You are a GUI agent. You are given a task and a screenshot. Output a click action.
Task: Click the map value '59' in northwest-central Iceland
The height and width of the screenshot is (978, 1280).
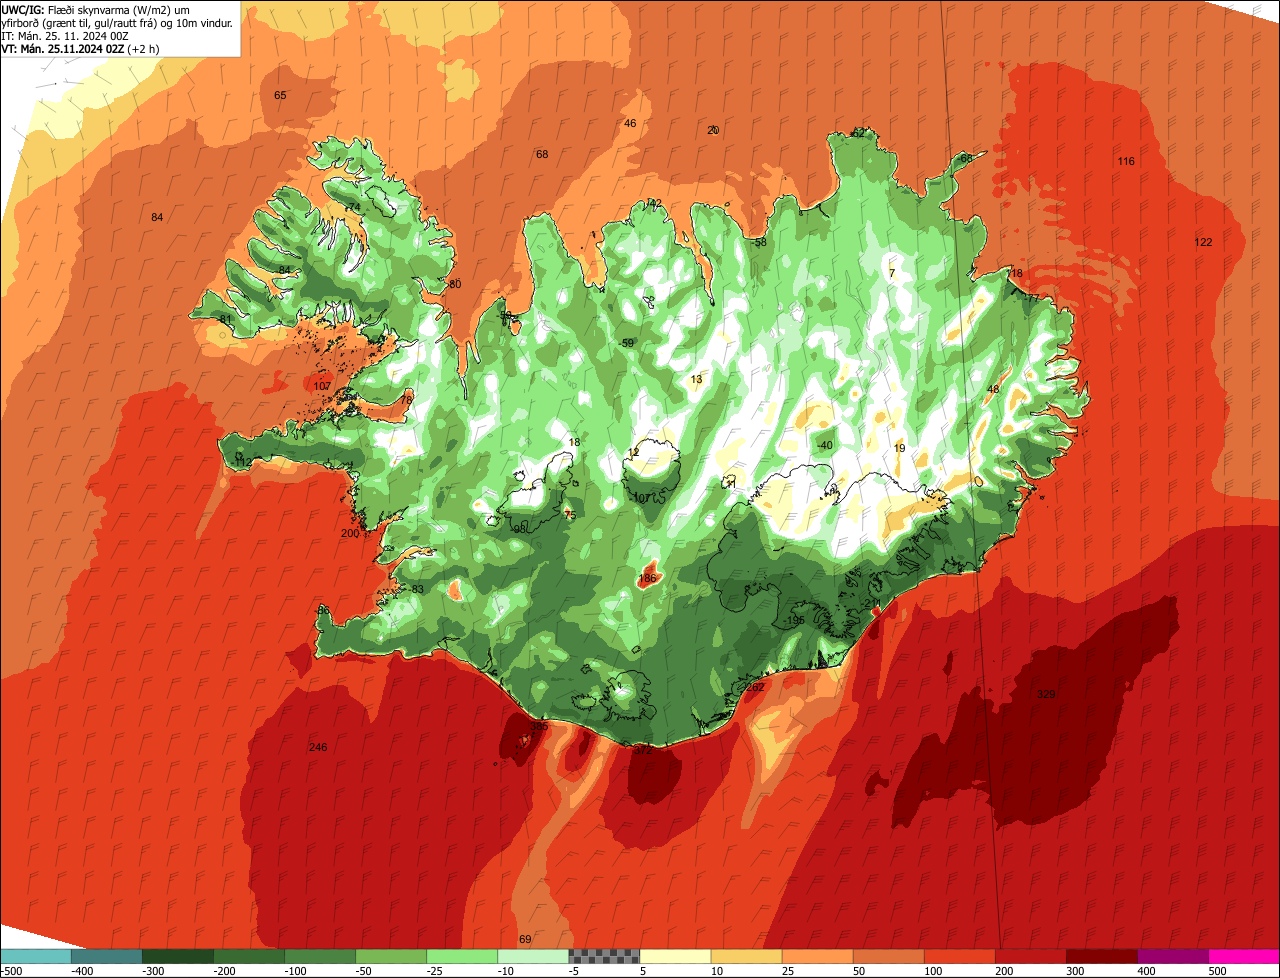pos(628,343)
